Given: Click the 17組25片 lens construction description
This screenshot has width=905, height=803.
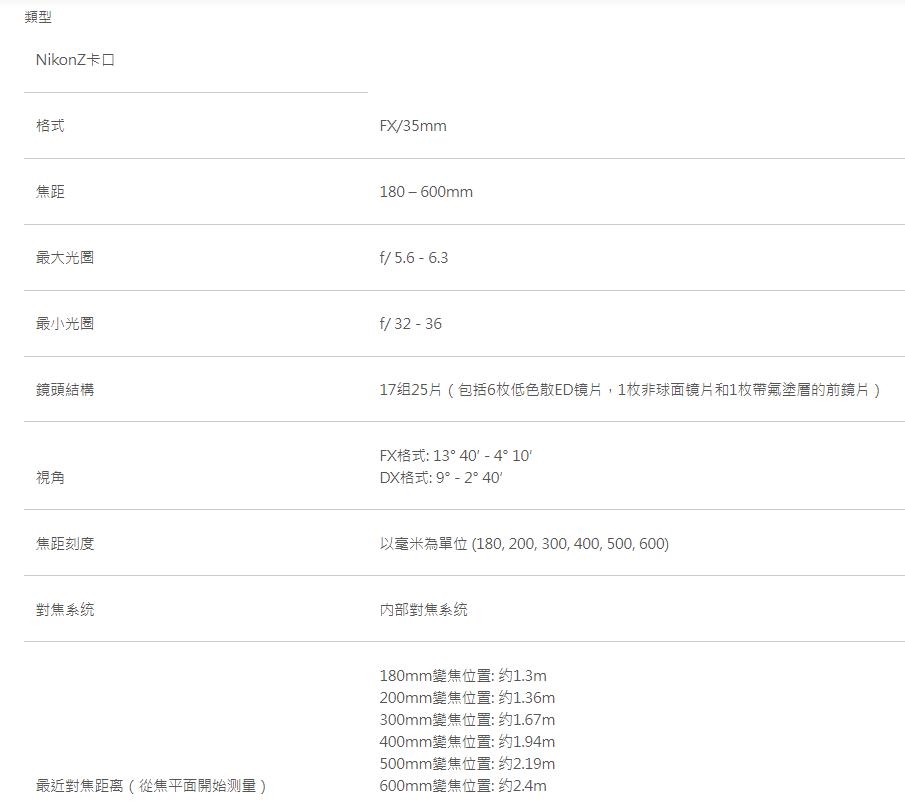Looking at the screenshot, I should coord(630,390).
